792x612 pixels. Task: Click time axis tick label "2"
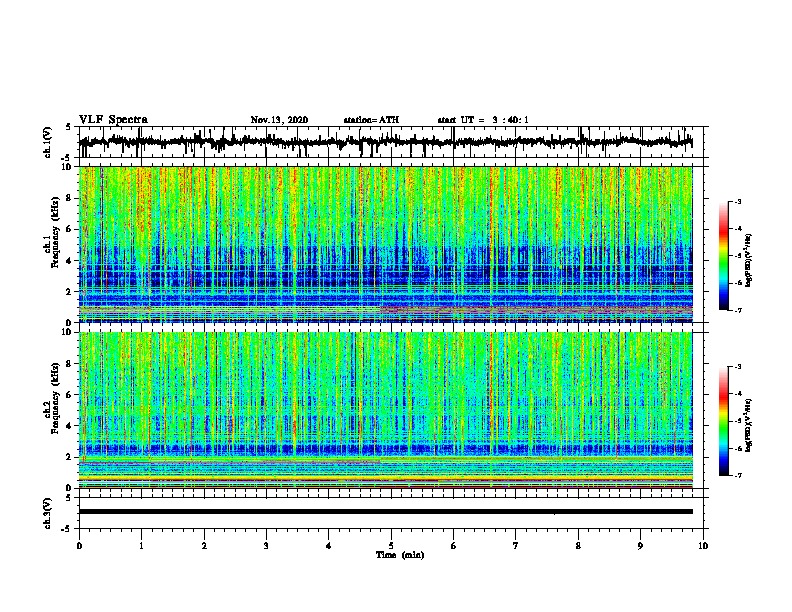[x=204, y=546]
